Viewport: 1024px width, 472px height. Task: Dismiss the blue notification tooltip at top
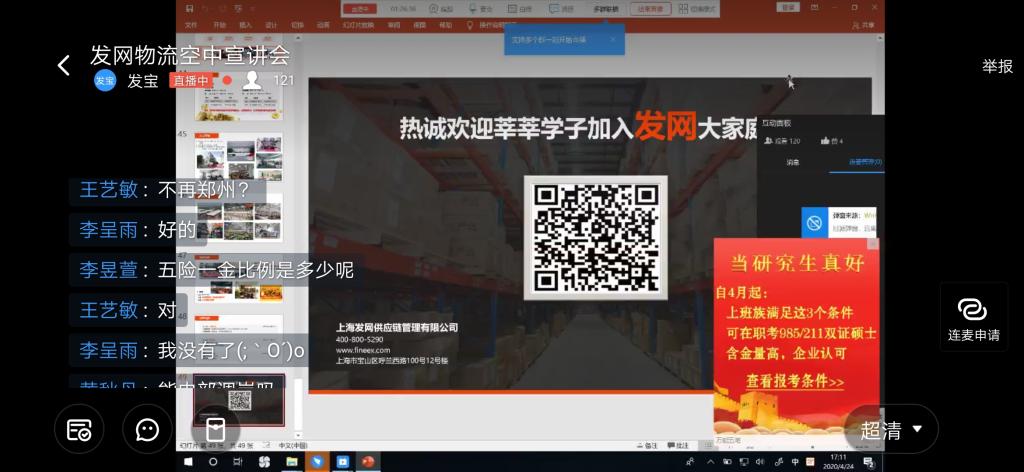613,40
